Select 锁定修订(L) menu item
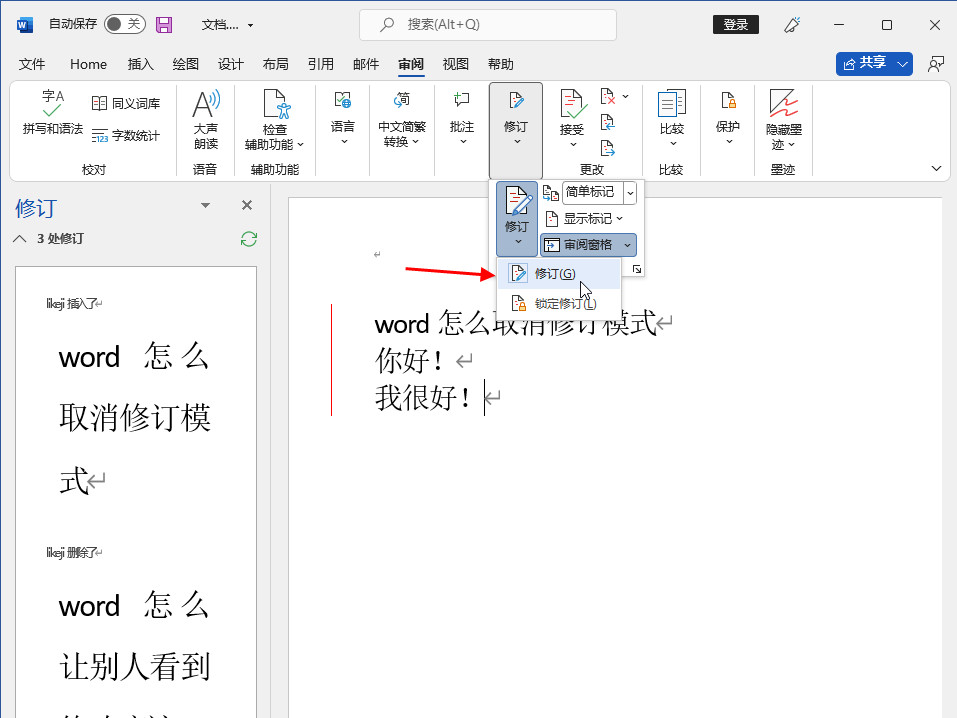Viewport: 957px width, 718px height. click(559, 303)
